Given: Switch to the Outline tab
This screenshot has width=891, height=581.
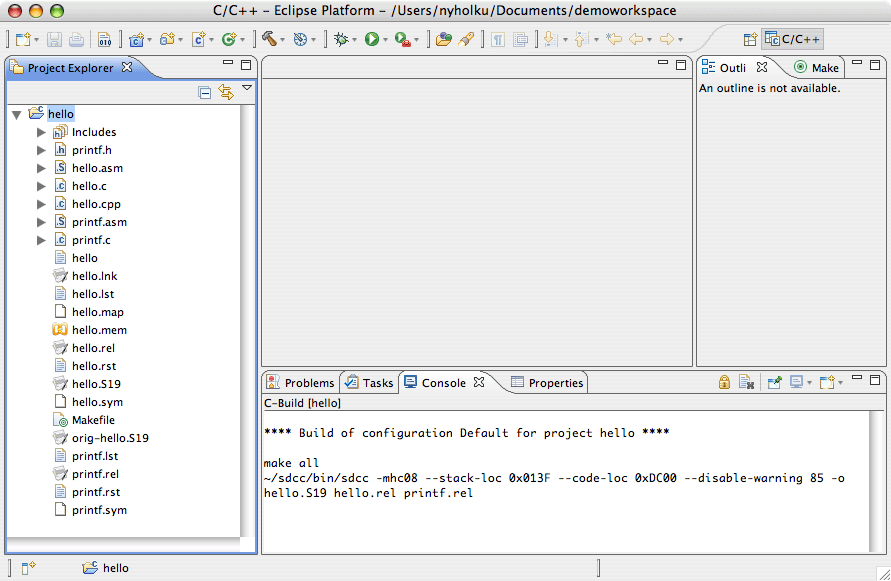Looking at the screenshot, I should [732, 68].
